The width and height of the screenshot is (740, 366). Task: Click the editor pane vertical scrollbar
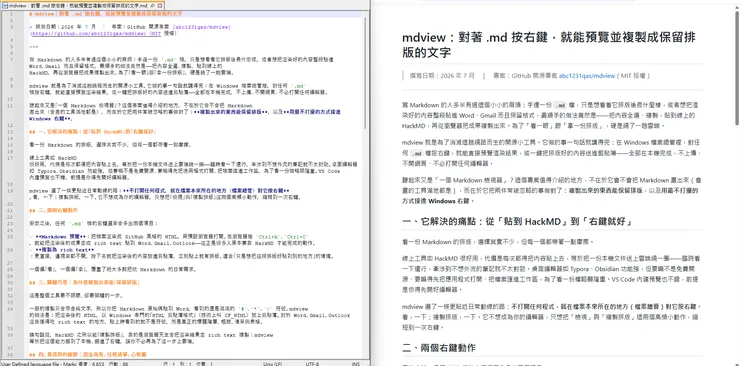364,184
